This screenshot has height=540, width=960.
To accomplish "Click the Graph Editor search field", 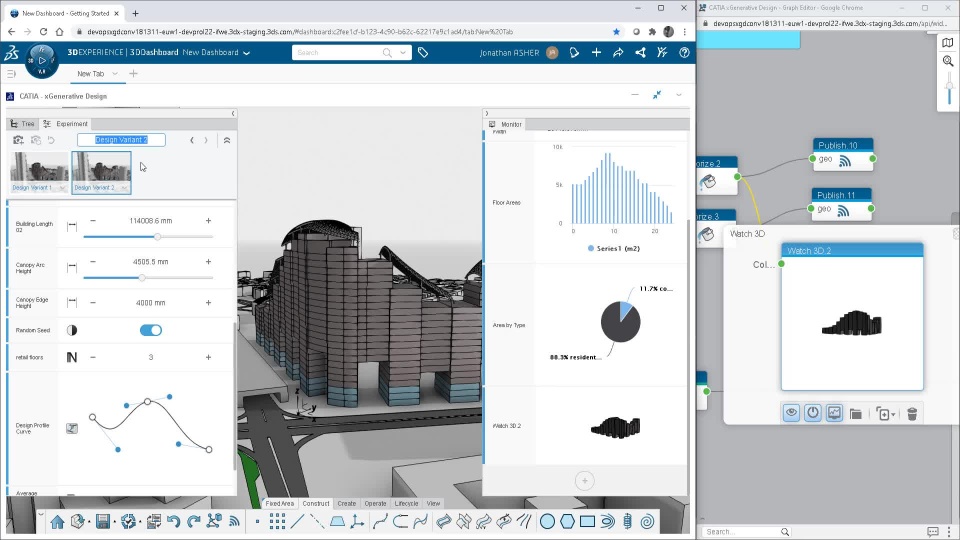I will click(x=746, y=531).
